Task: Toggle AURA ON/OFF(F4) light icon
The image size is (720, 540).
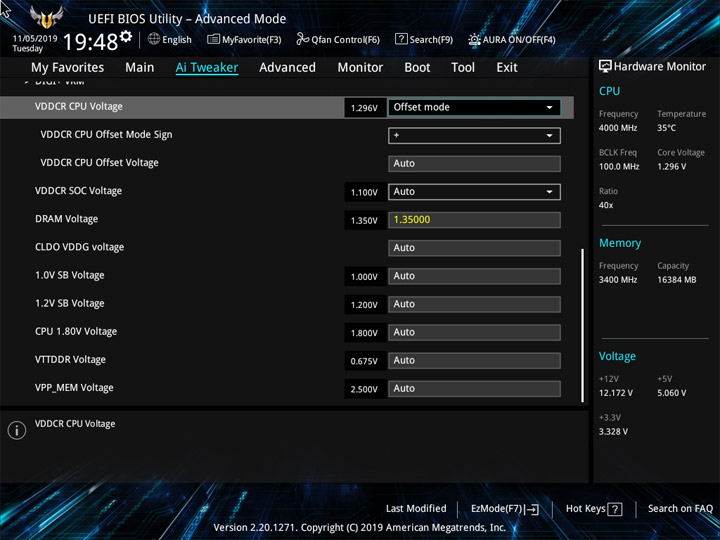Action: click(474, 39)
